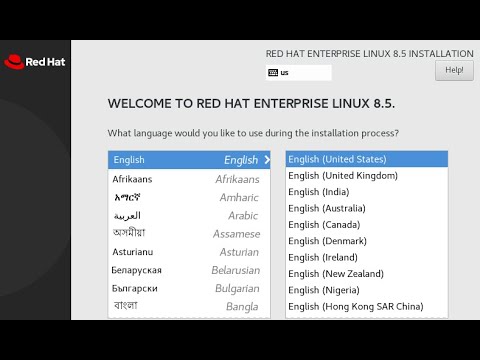The width and height of the screenshot is (480, 360).
Task: Click the arrow next to English
Action: tap(267, 160)
